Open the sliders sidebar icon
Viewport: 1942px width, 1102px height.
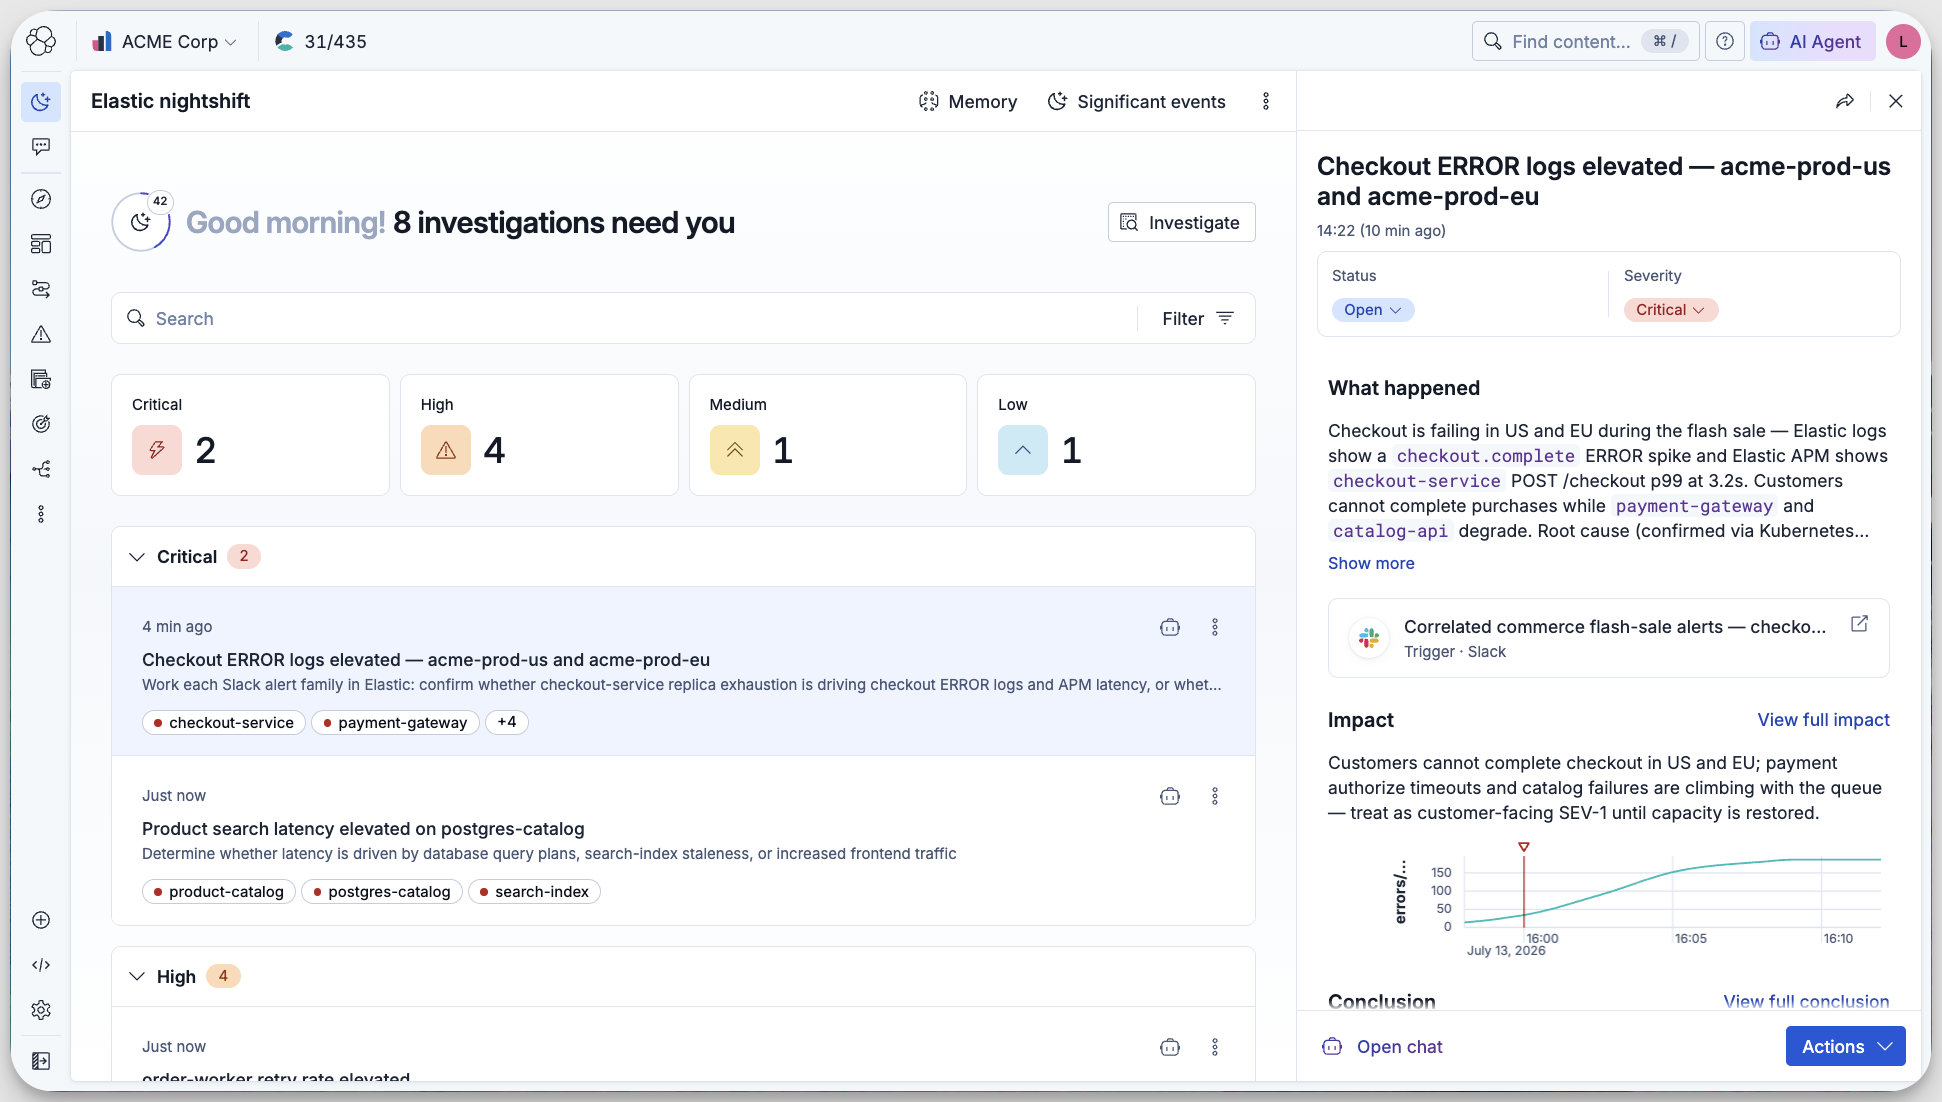click(x=41, y=289)
